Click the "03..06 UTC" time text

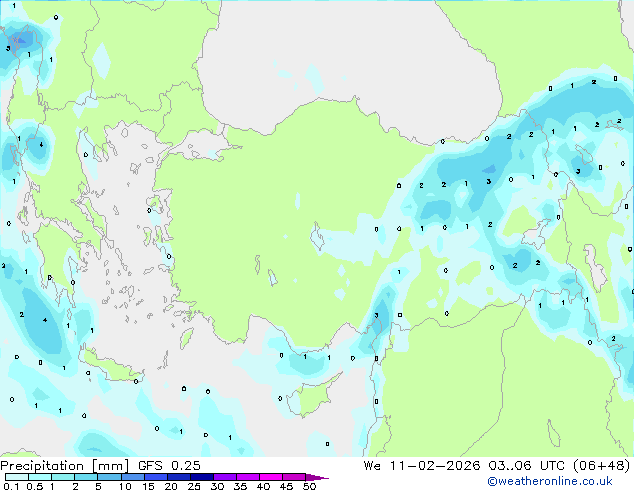coord(526,466)
